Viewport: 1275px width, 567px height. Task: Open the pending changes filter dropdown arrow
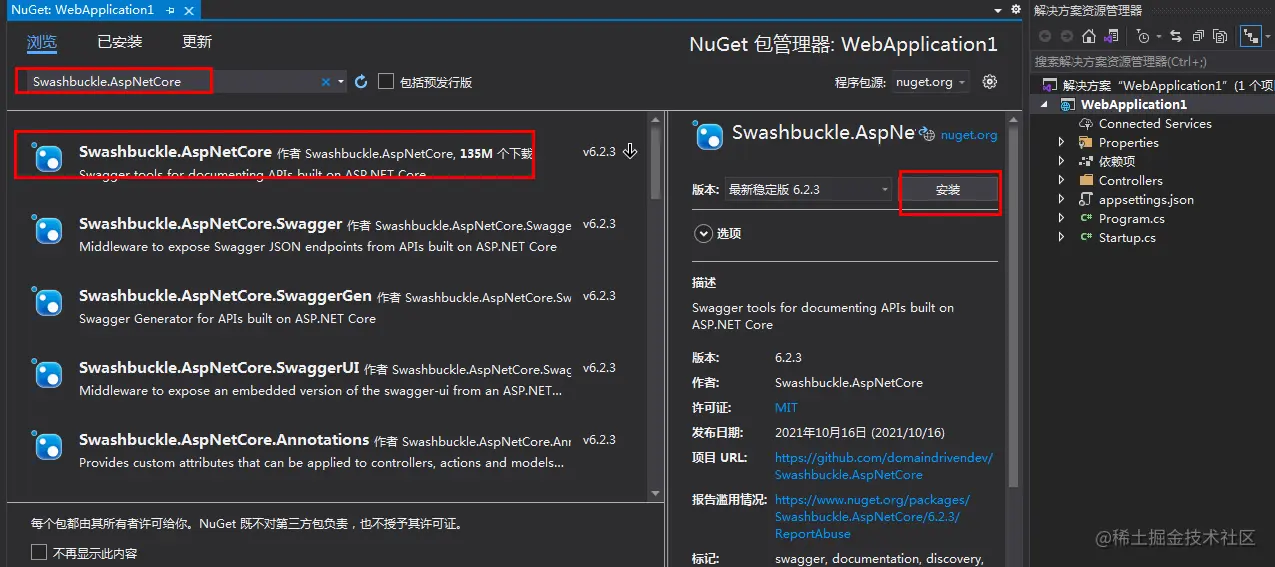click(x=1158, y=36)
